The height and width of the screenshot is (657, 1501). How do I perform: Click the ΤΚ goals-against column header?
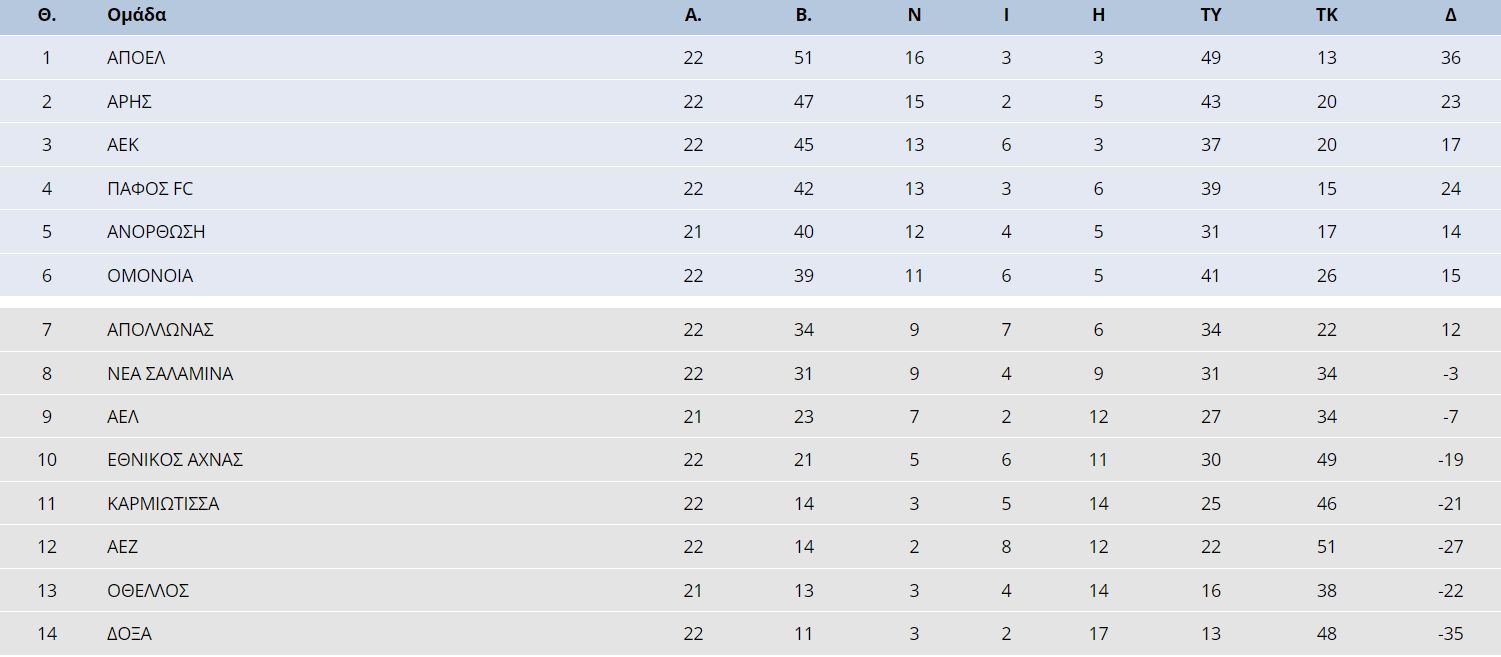(1327, 15)
